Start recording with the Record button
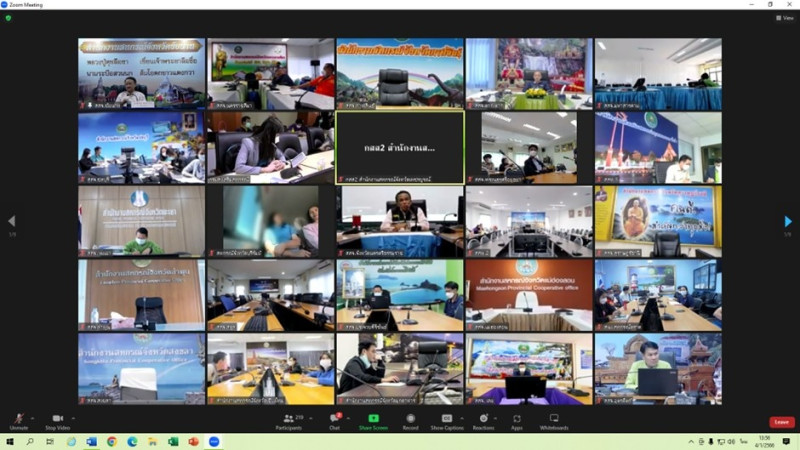The image size is (800, 450). click(x=410, y=420)
